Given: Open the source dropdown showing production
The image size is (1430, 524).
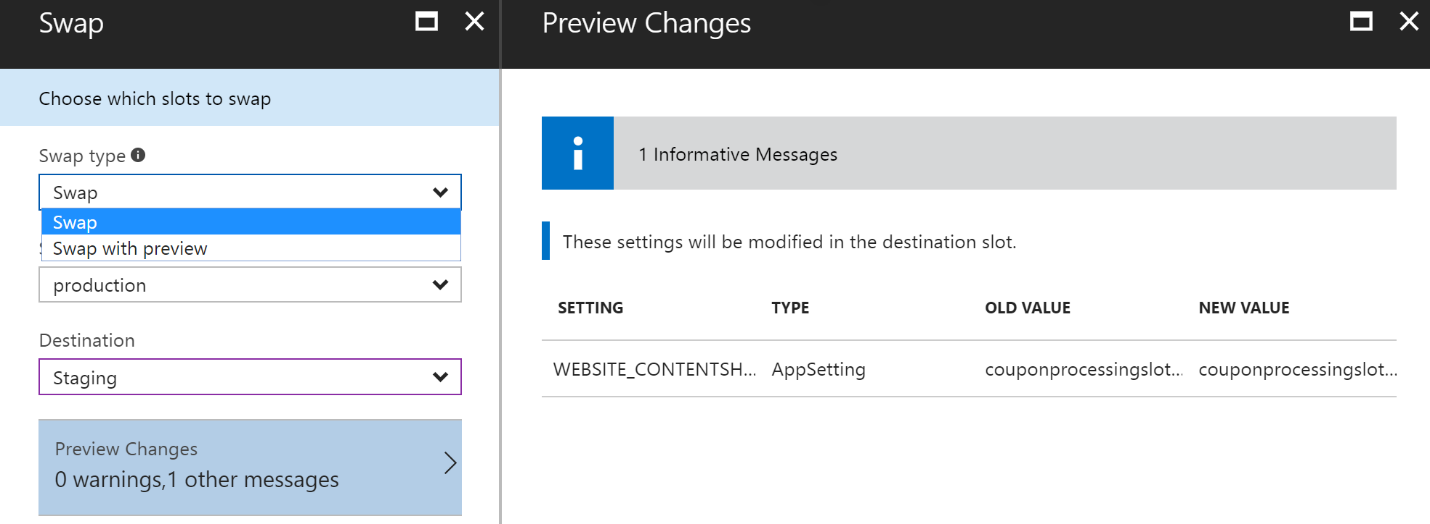Looking at the screenshot, I should click(250, 285).
